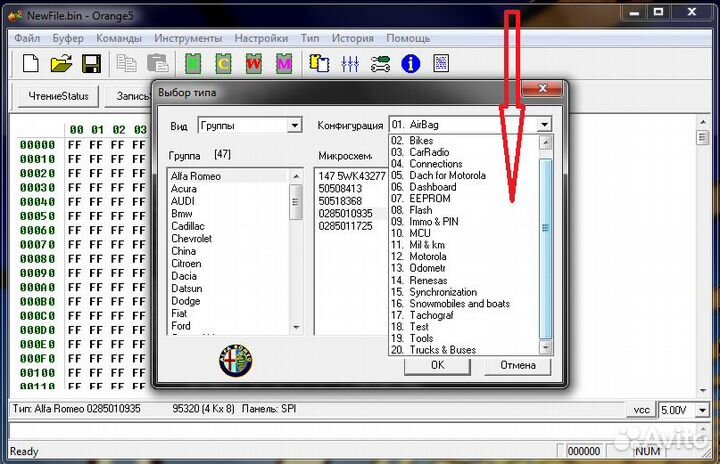Click the green R chip icon

(193, 64)
